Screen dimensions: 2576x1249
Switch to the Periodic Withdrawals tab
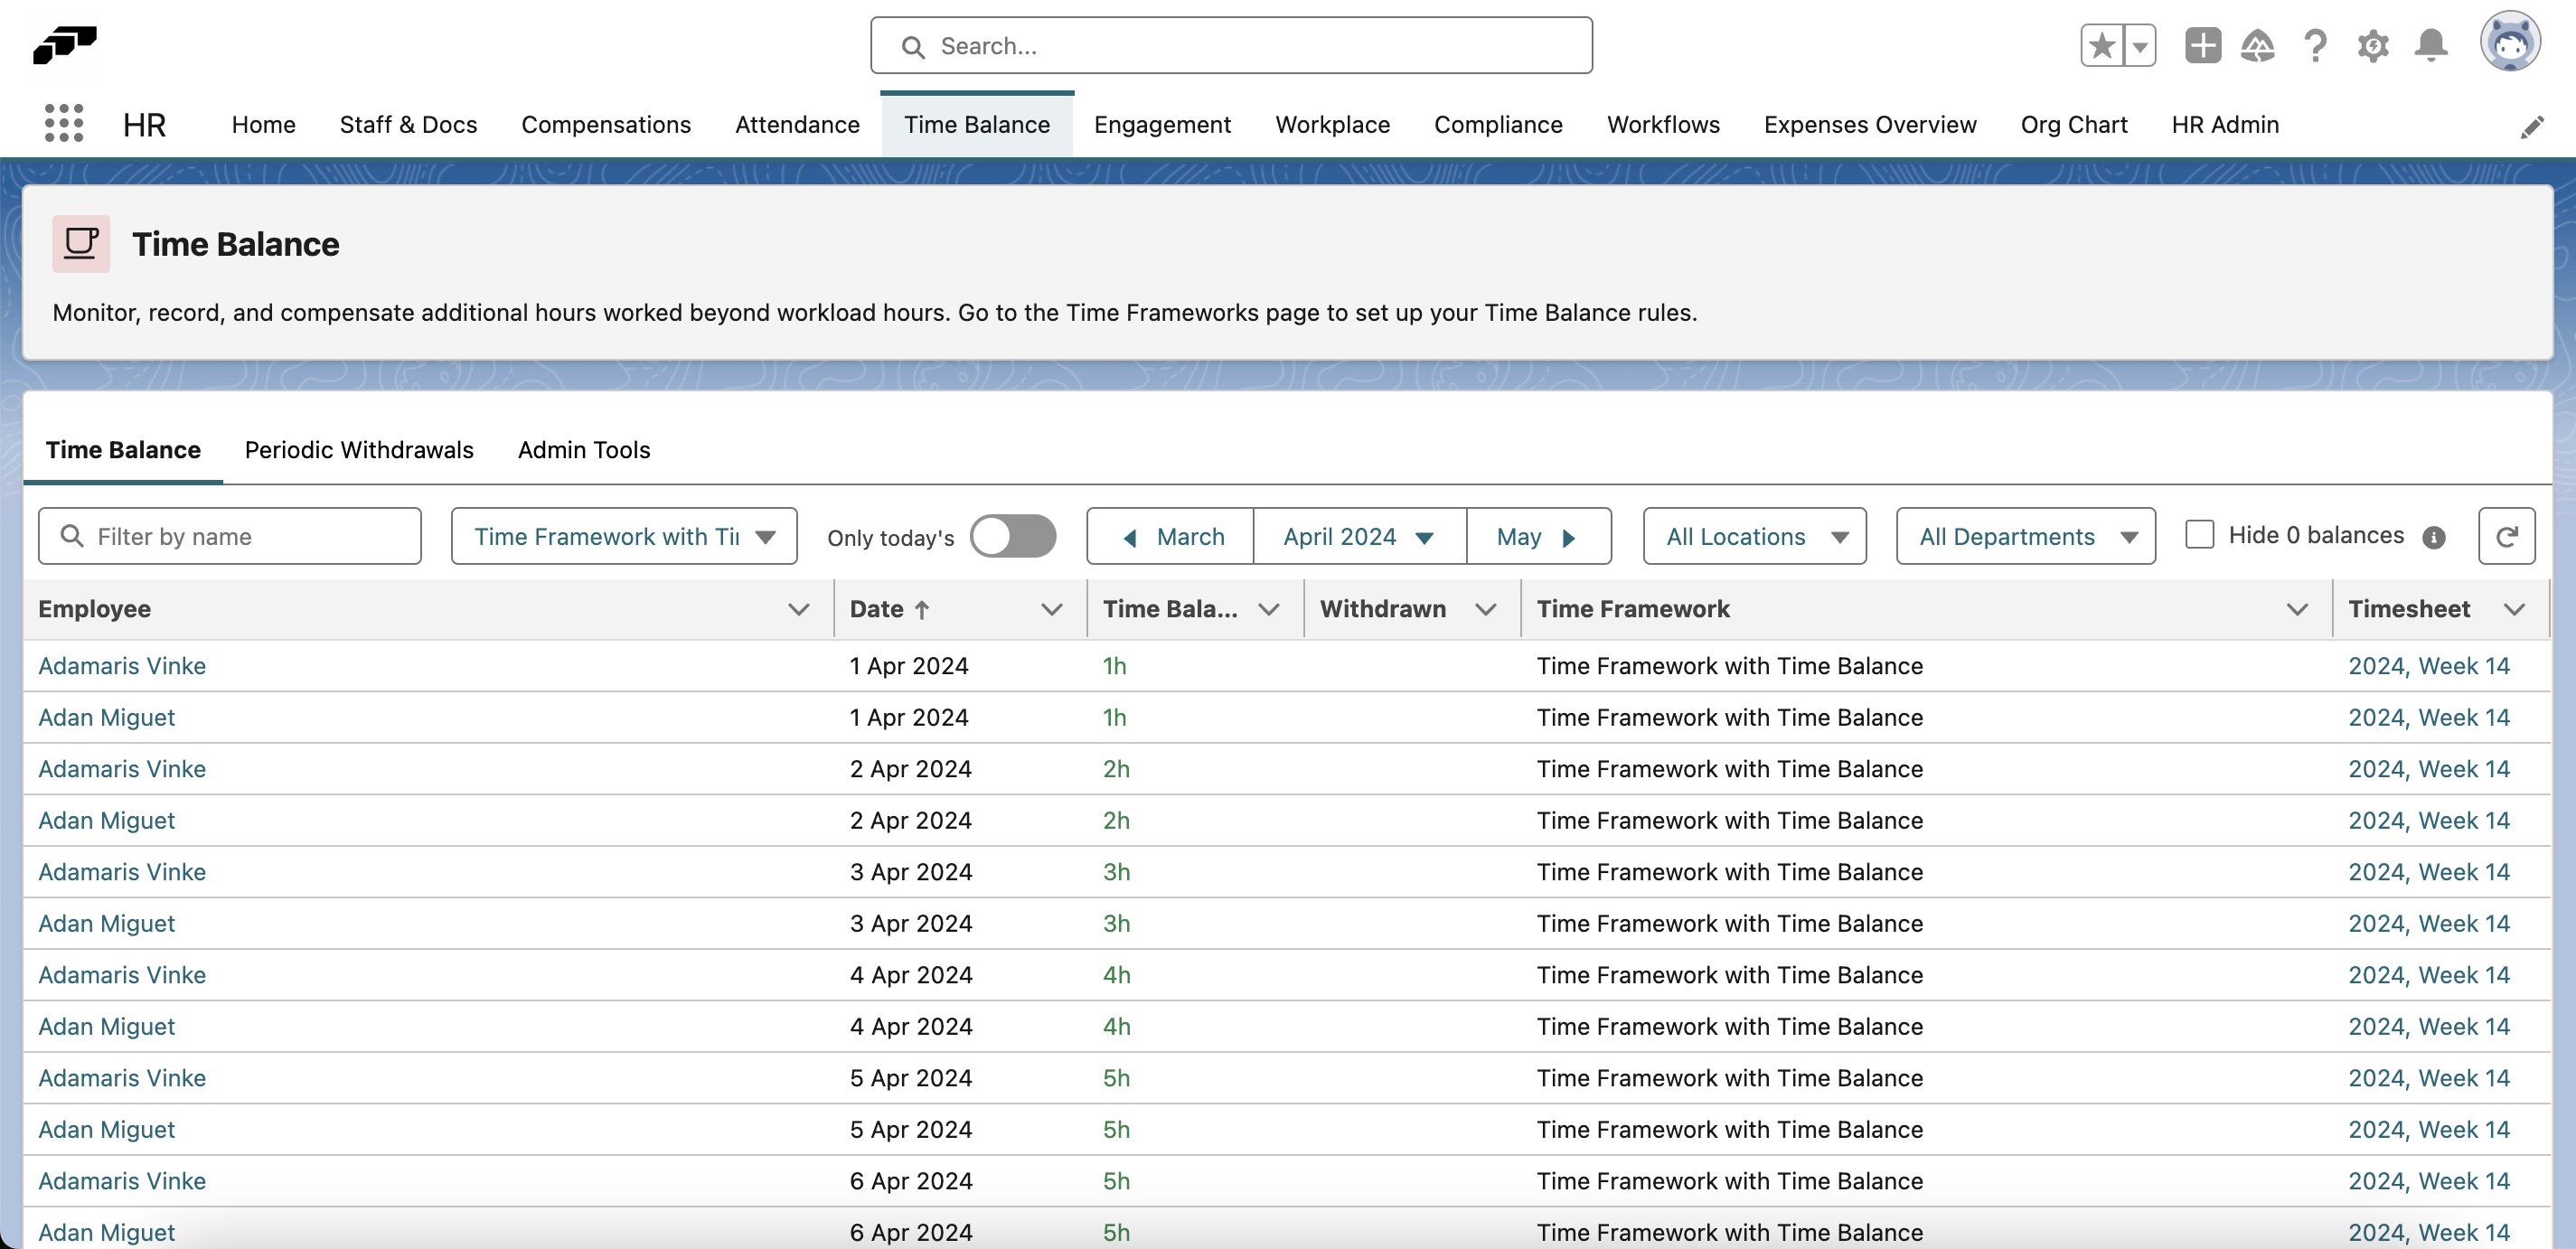tap(359, 450)
